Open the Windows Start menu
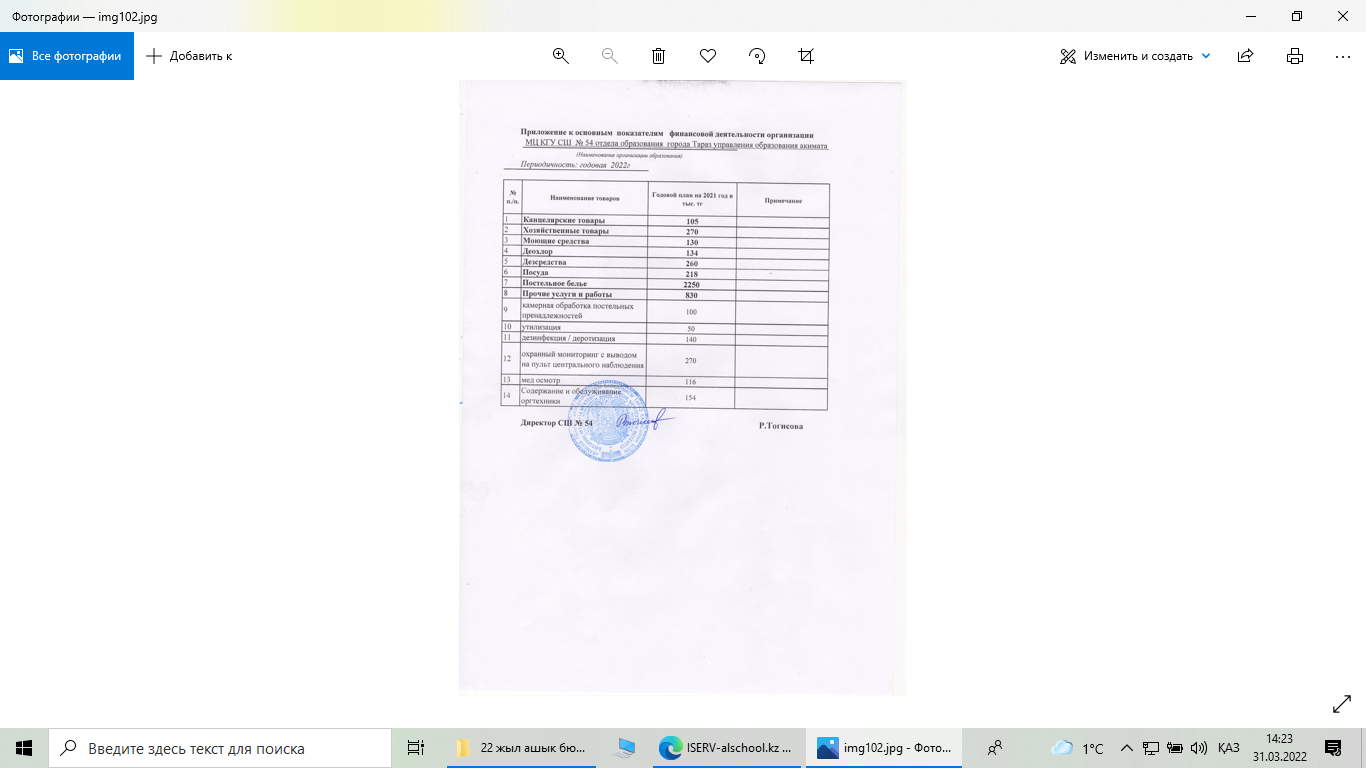1366x768 pixels. click(24, 748)
